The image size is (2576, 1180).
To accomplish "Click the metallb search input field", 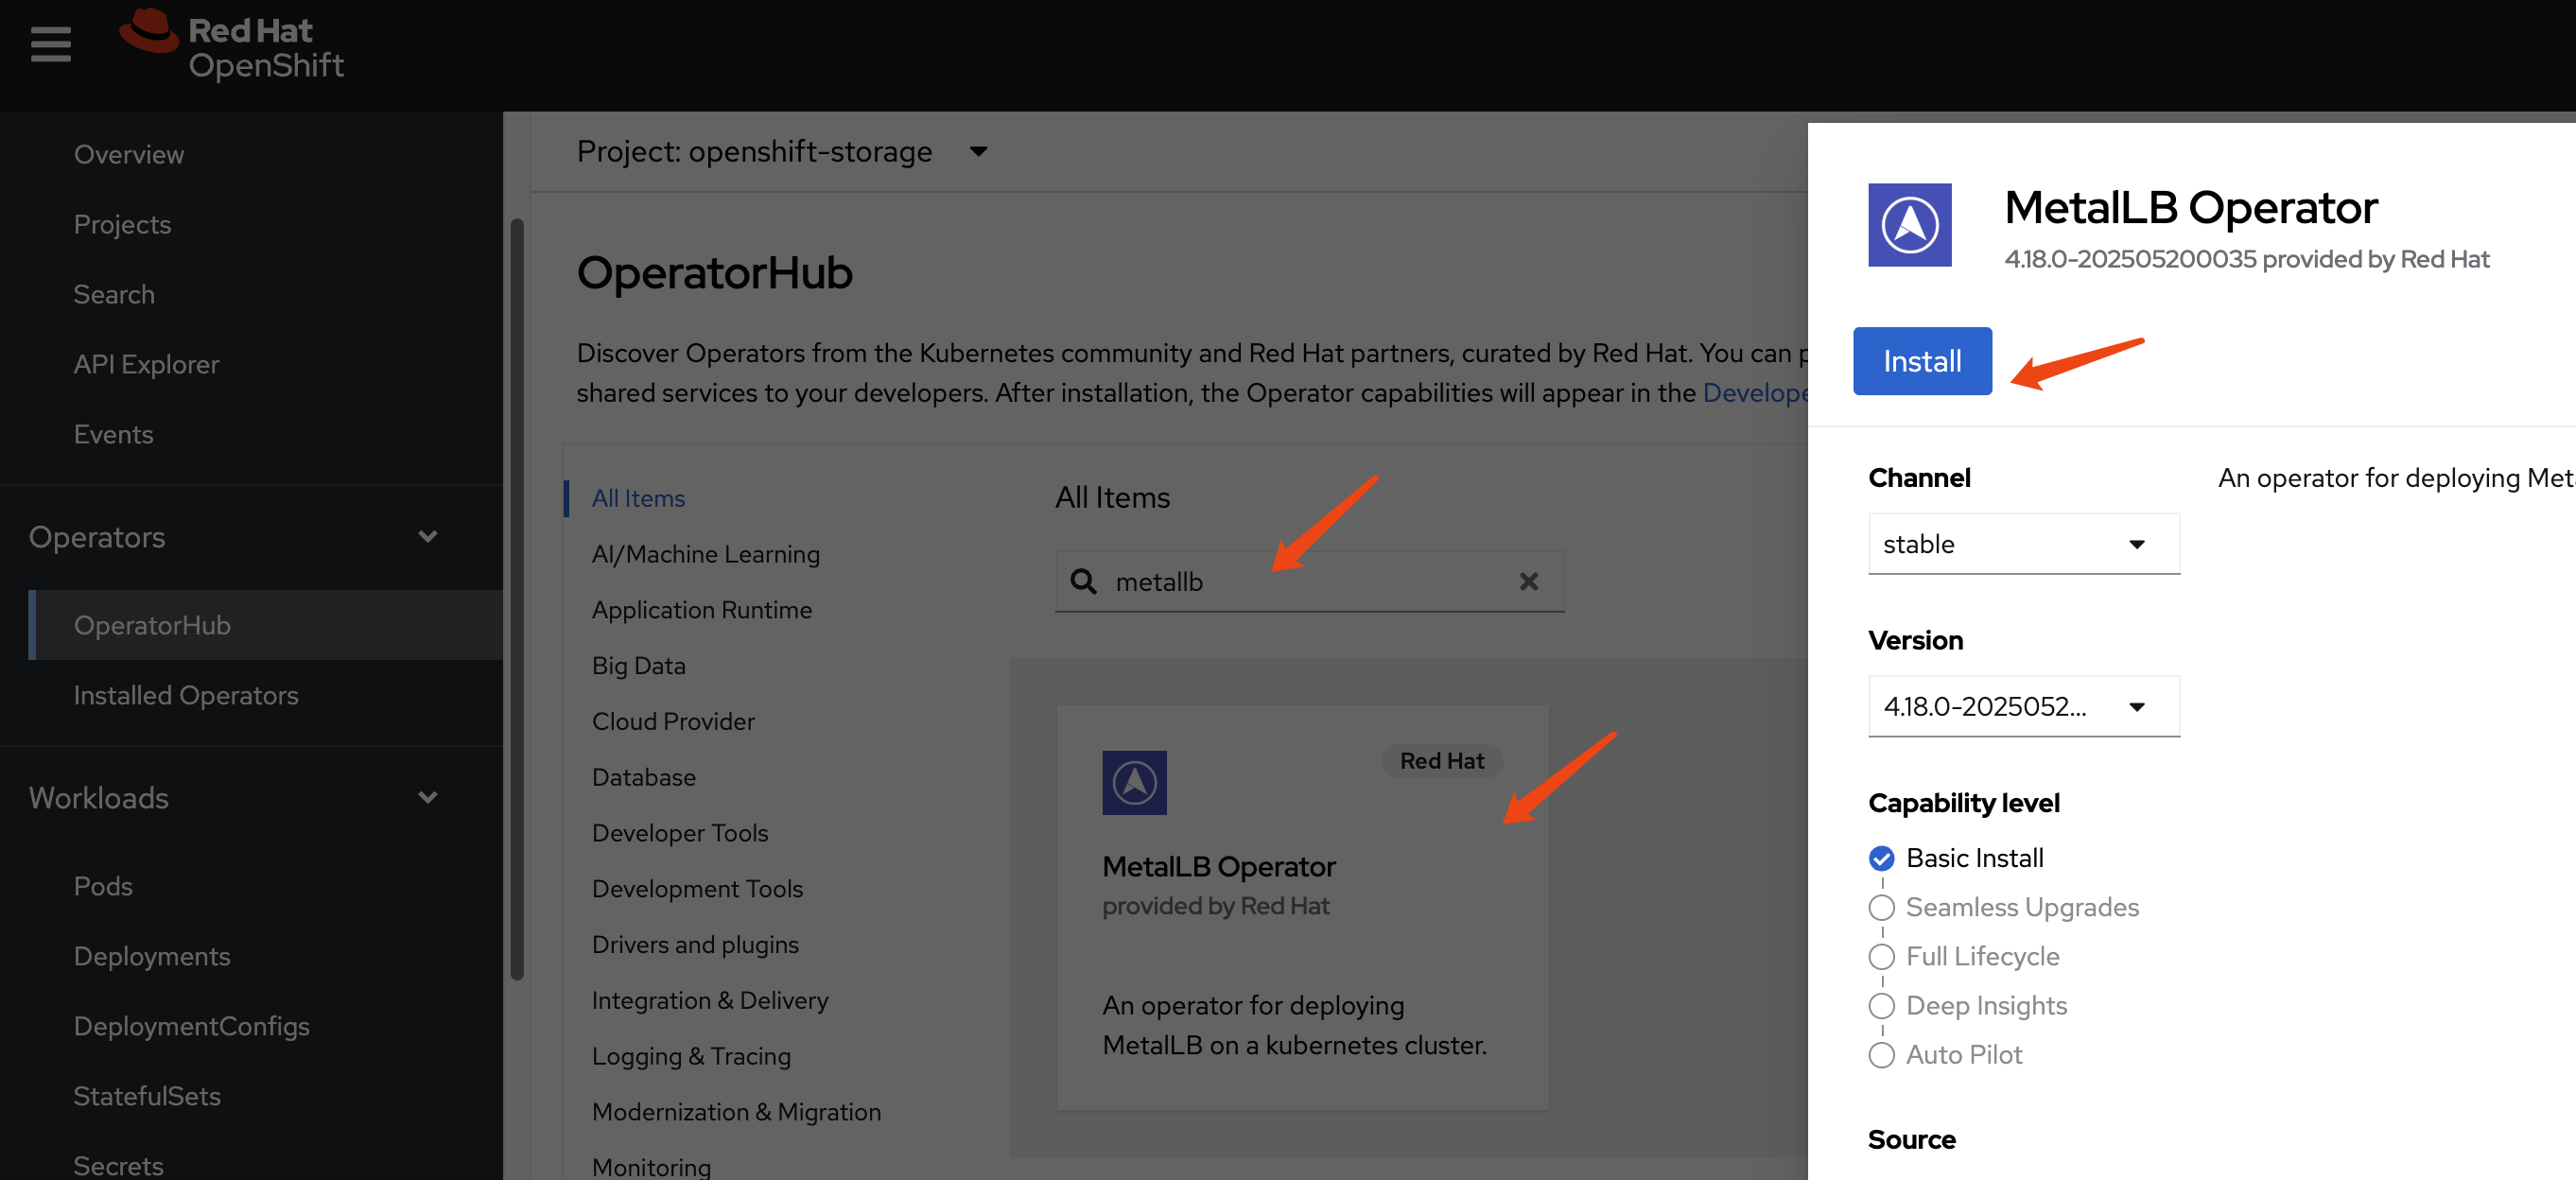I will (x=1300, y=581).
